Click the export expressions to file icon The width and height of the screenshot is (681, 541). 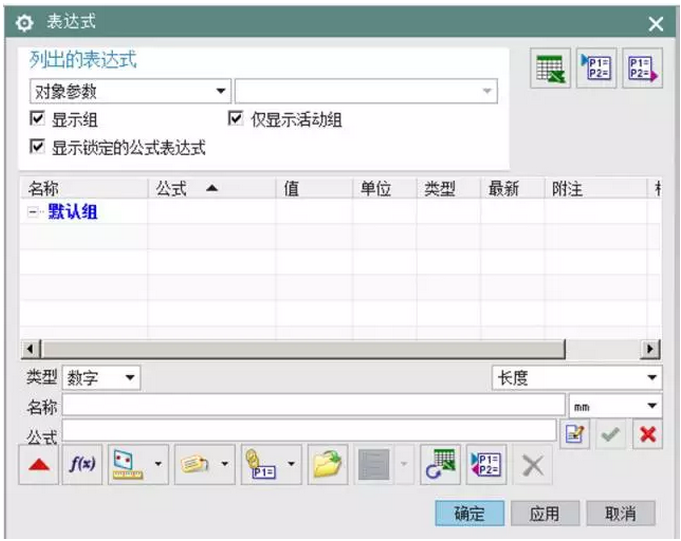point(642,69)
